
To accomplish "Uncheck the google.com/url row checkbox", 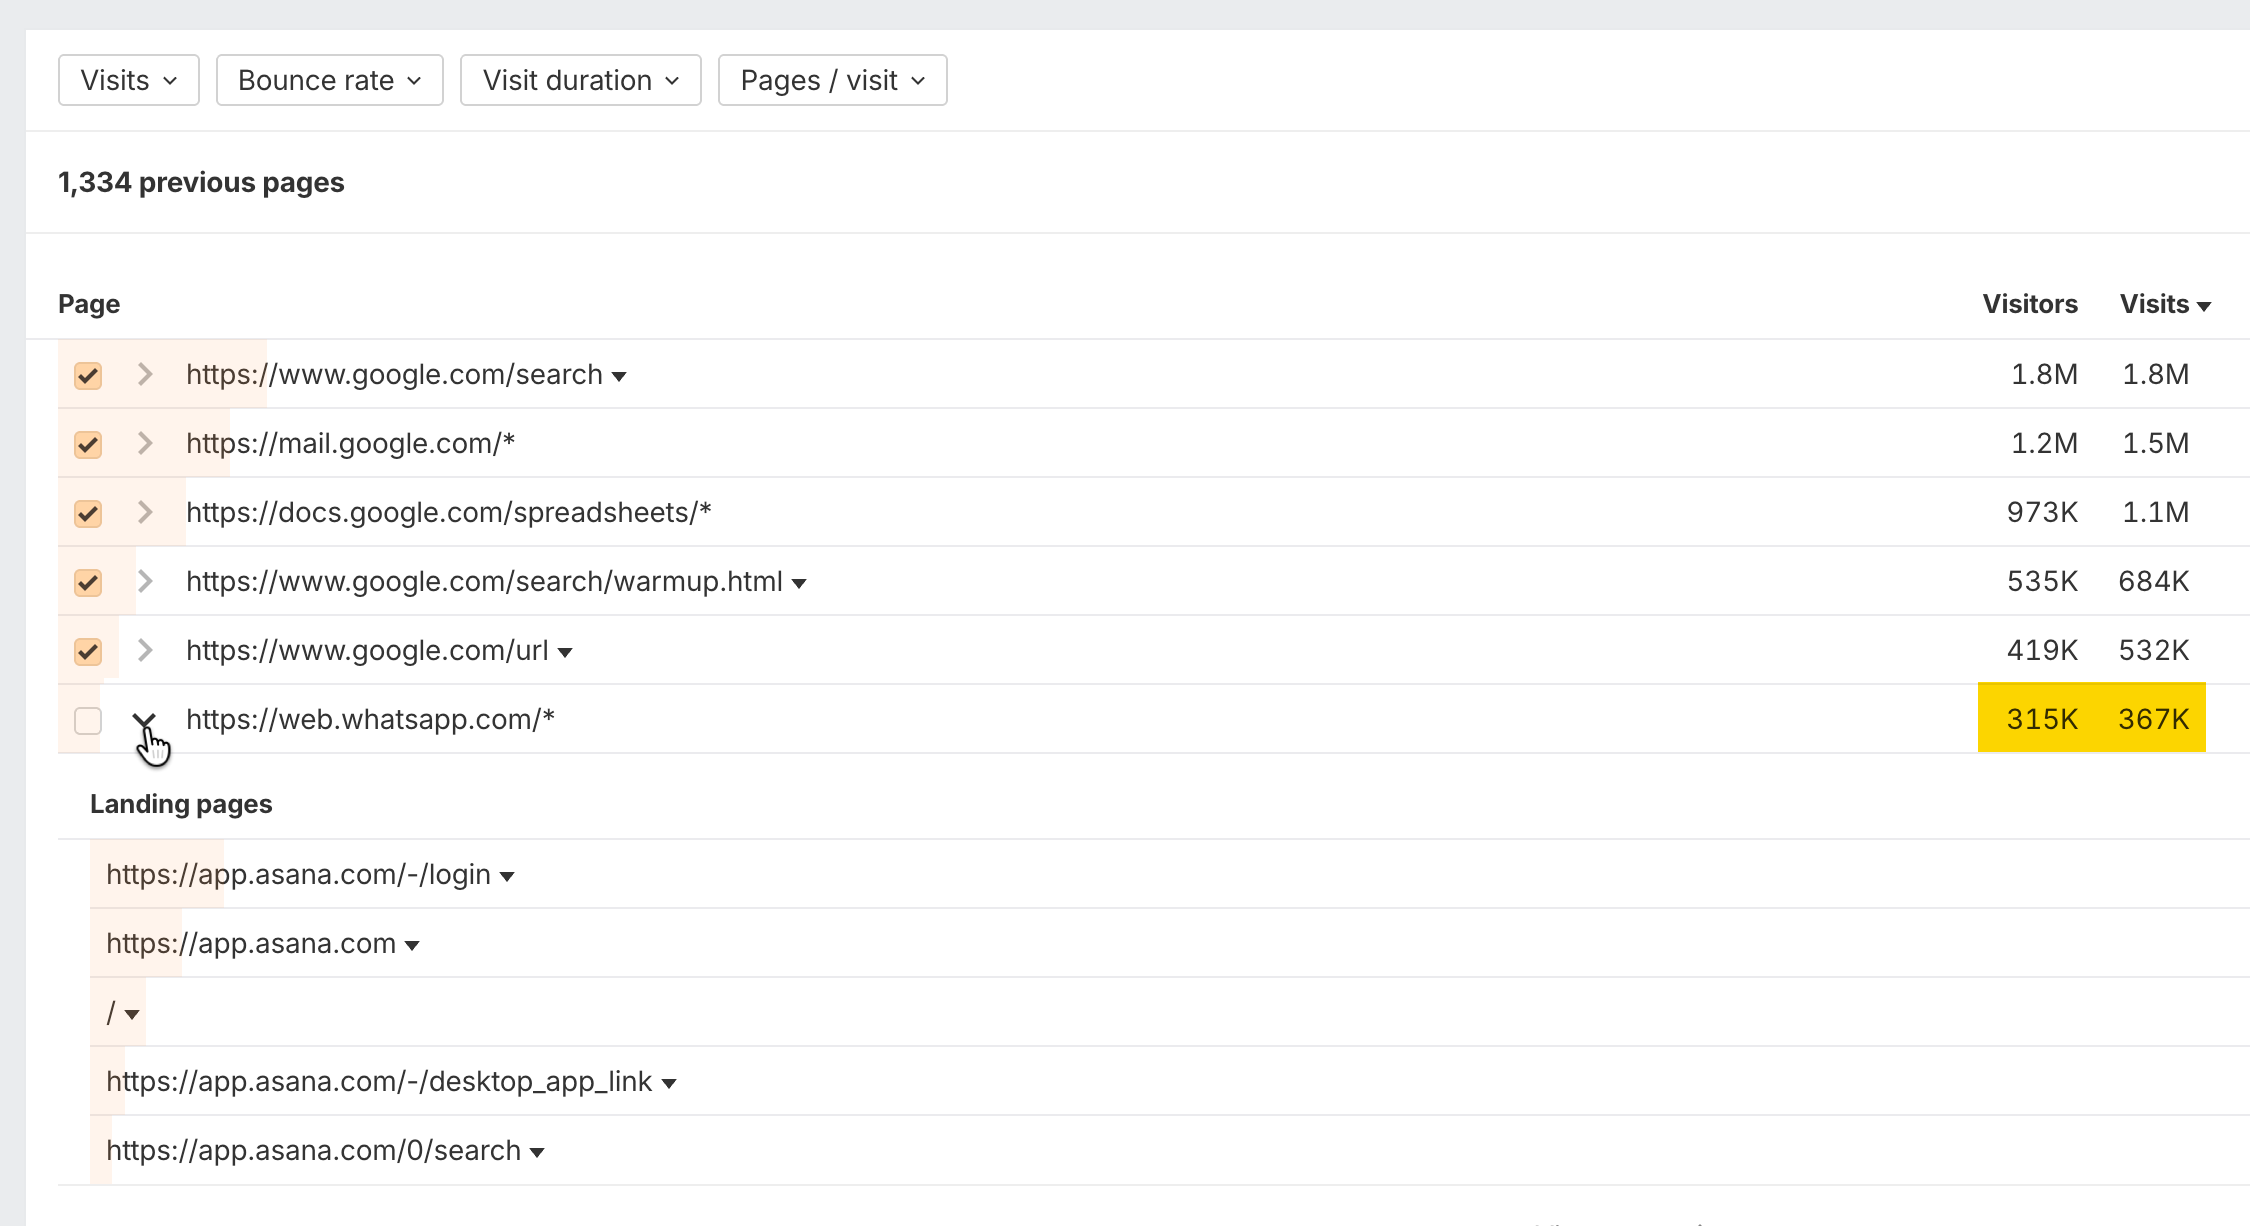I will [x=88, y=651].
